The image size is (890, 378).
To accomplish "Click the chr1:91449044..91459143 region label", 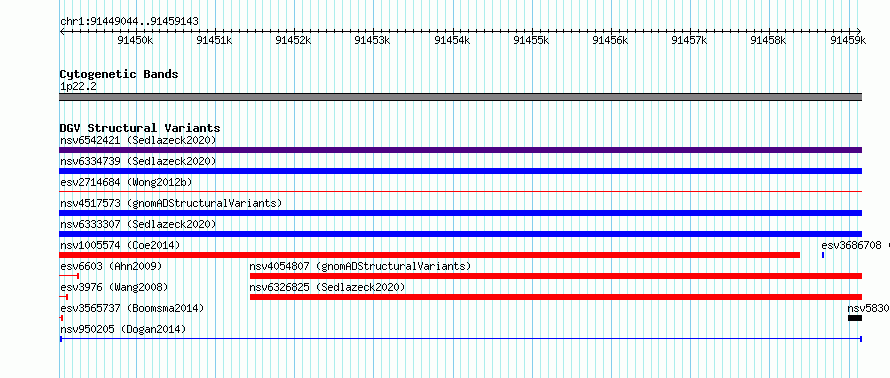I will 129,22.
